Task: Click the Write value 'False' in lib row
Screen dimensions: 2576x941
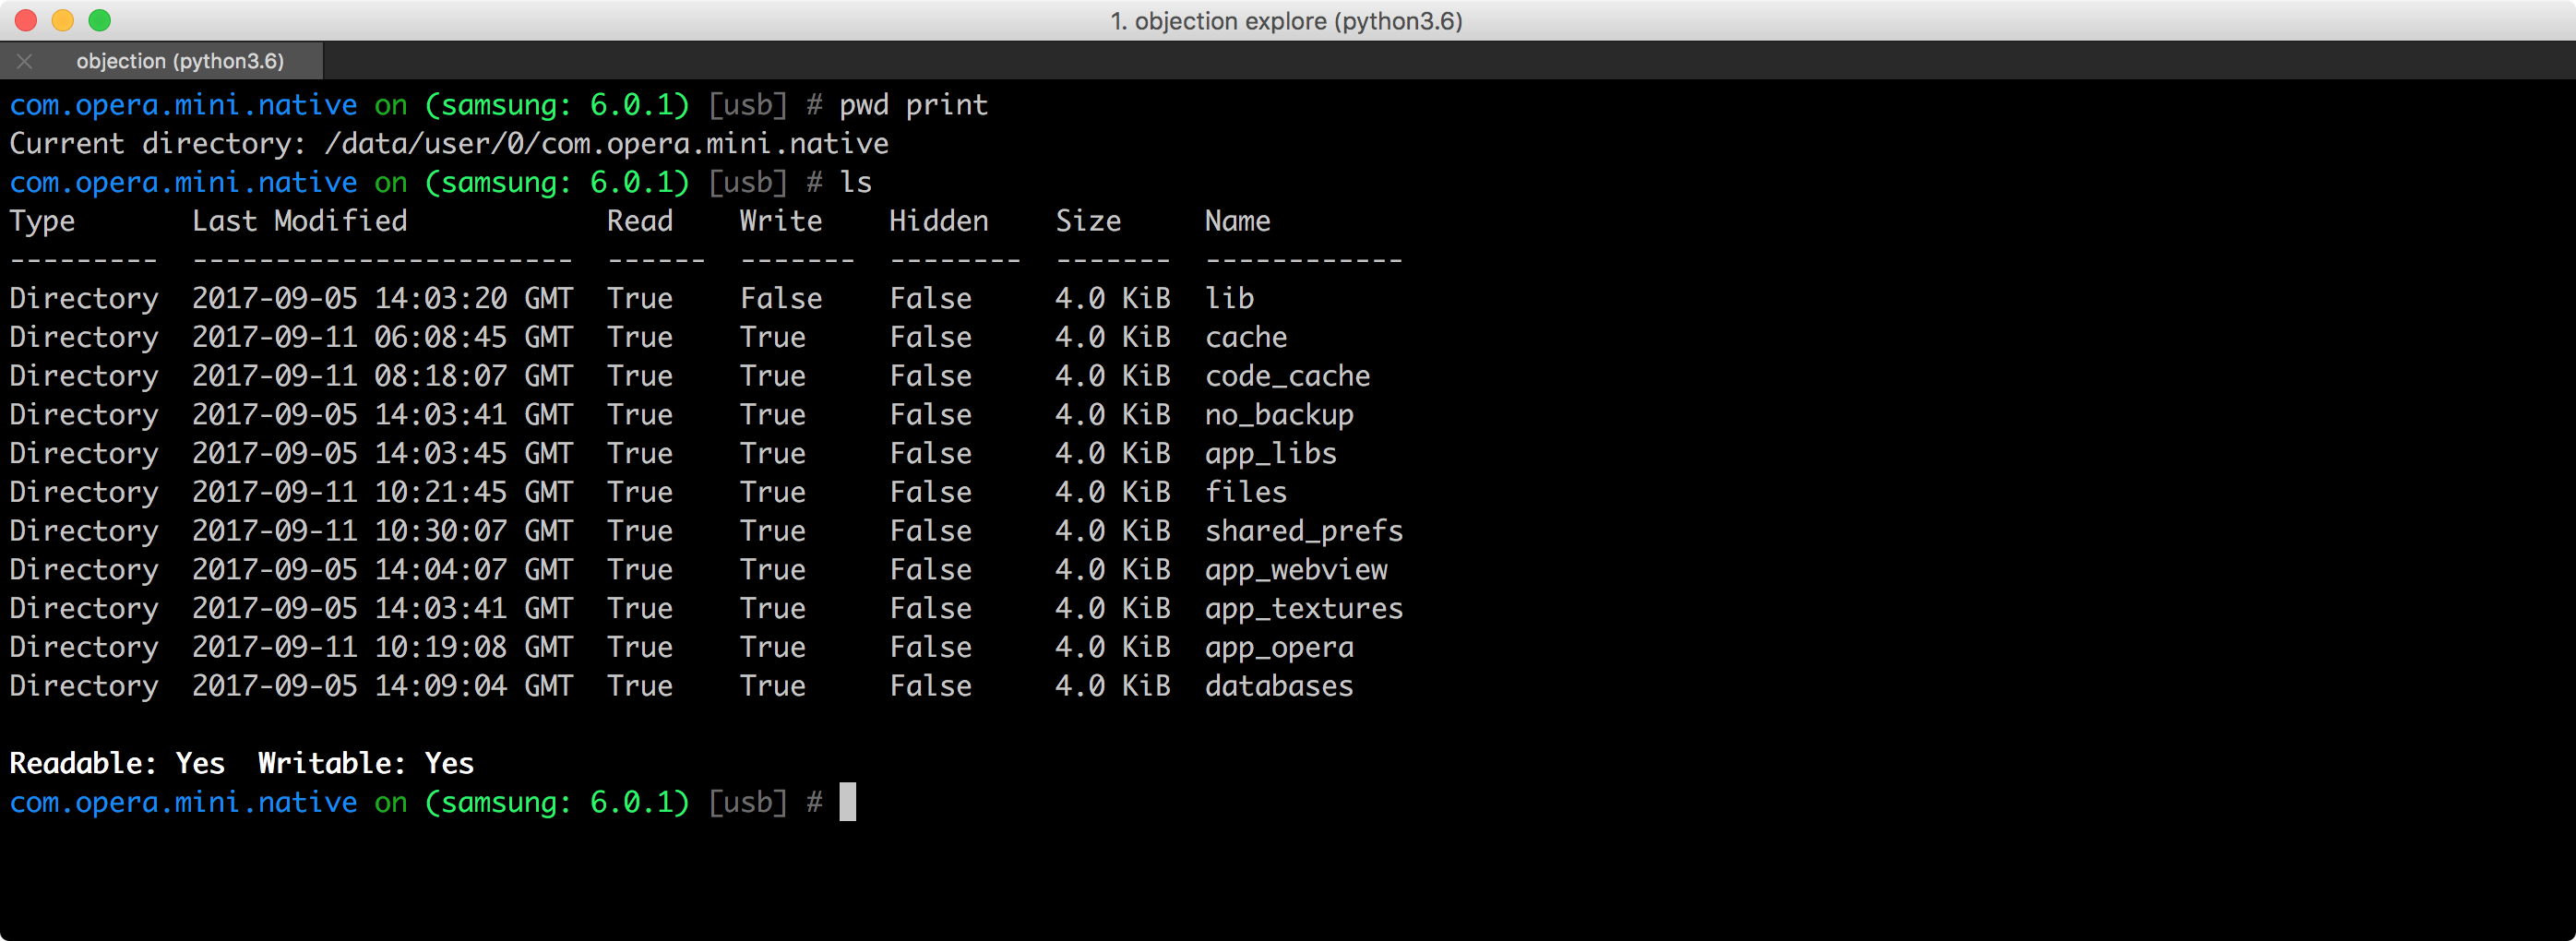Action: click(x=781, y=298)
